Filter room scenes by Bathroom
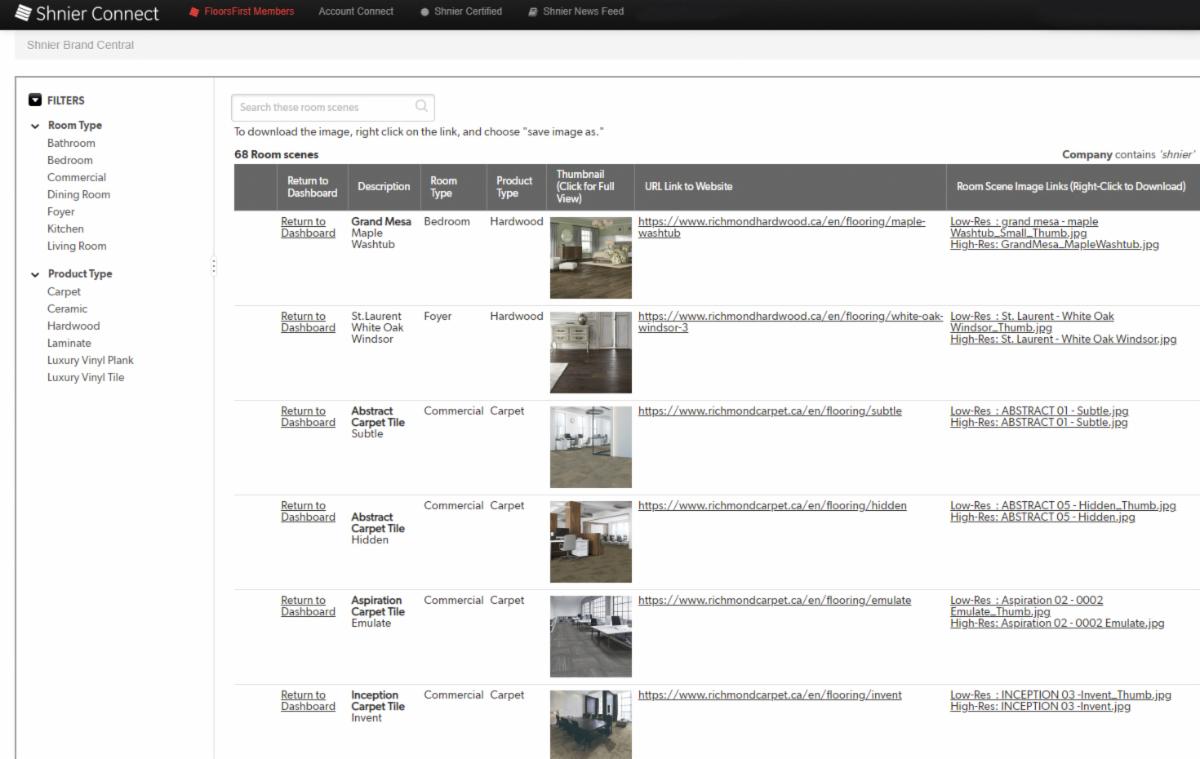1200x759 pixels. pos(71,142)
